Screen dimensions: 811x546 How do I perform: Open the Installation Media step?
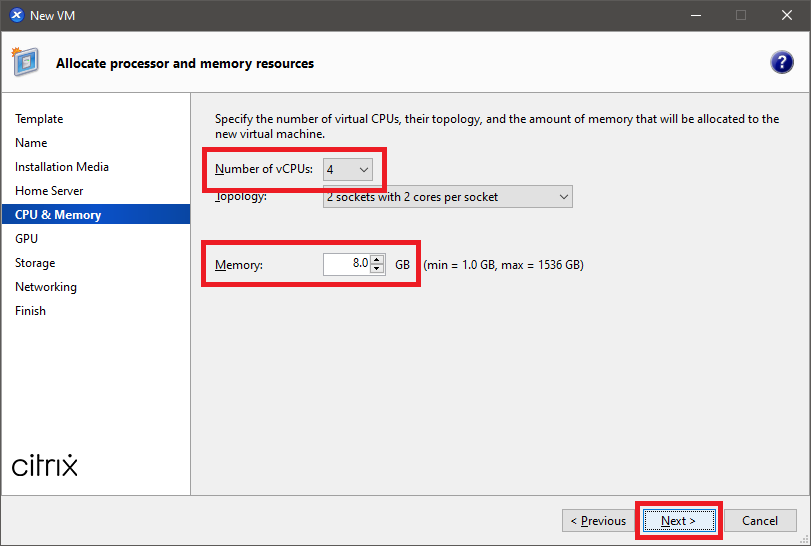(62, 167)
